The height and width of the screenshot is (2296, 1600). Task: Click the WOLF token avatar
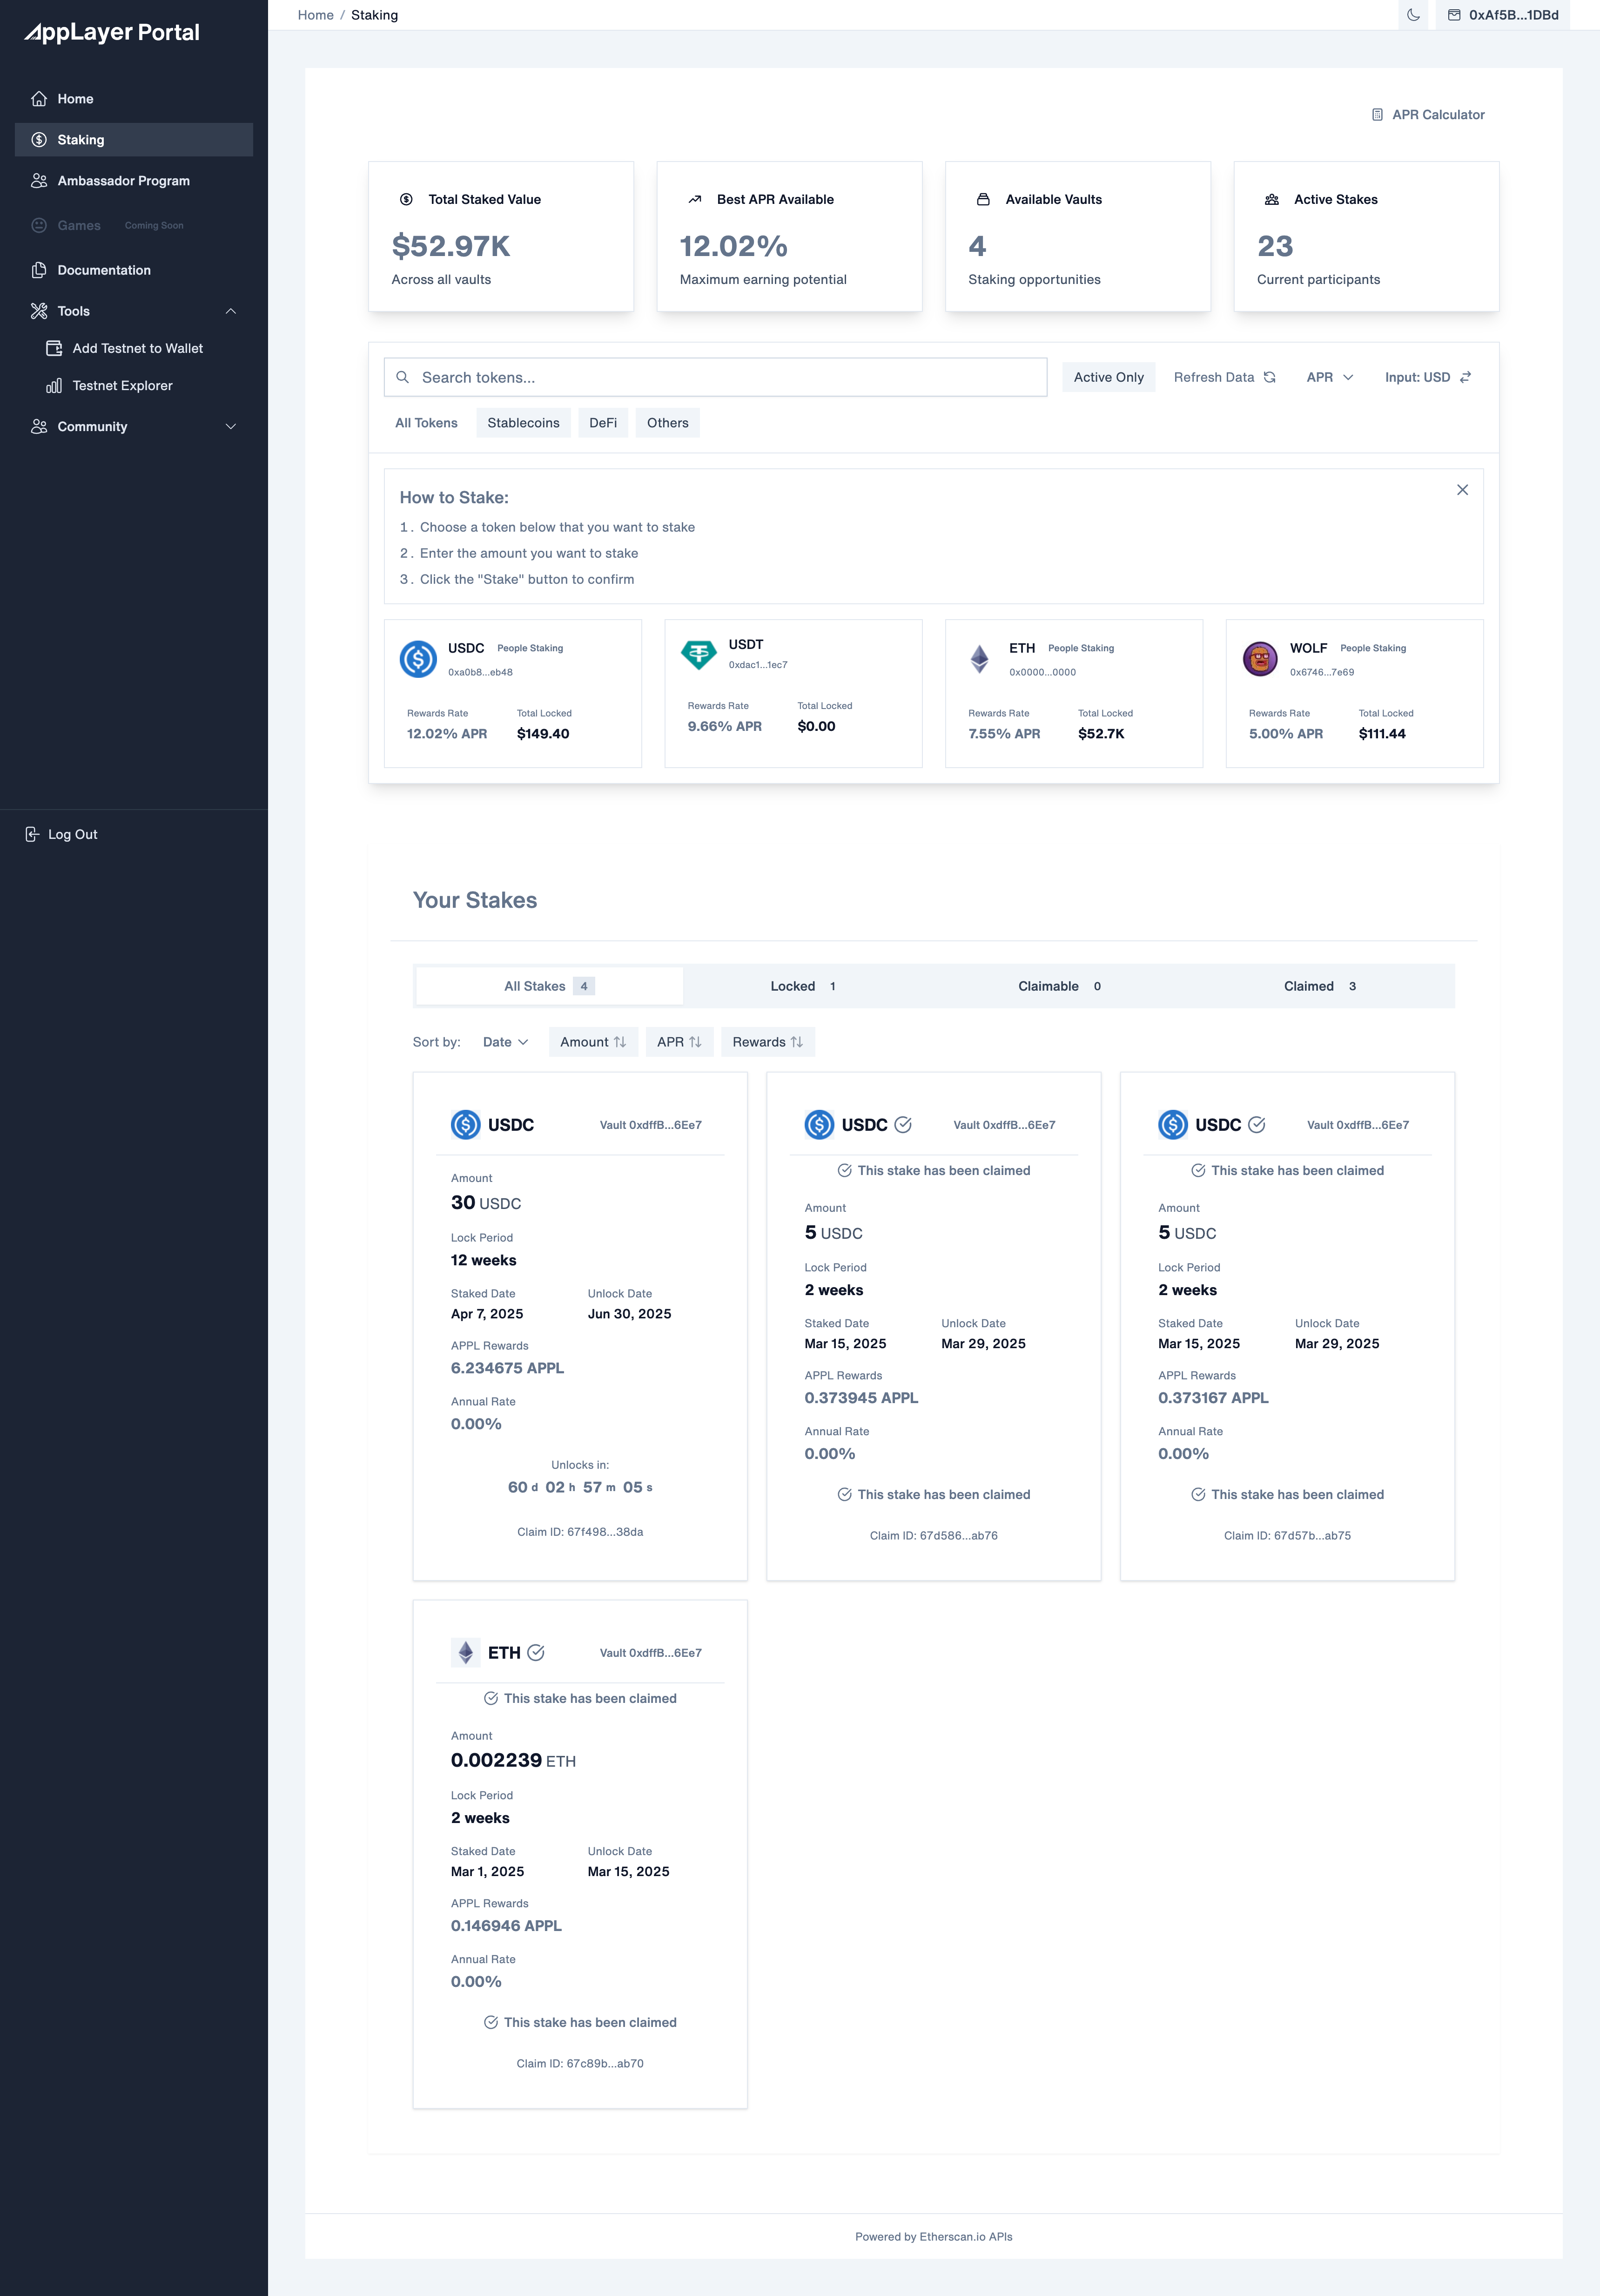[x=1260, y=659]
